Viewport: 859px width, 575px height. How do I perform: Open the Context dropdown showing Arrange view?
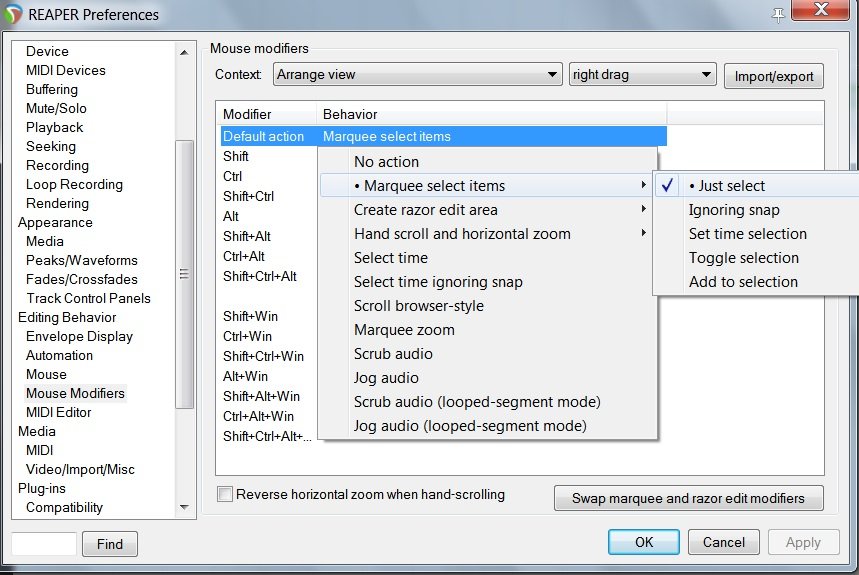click(x=417, y=74)
